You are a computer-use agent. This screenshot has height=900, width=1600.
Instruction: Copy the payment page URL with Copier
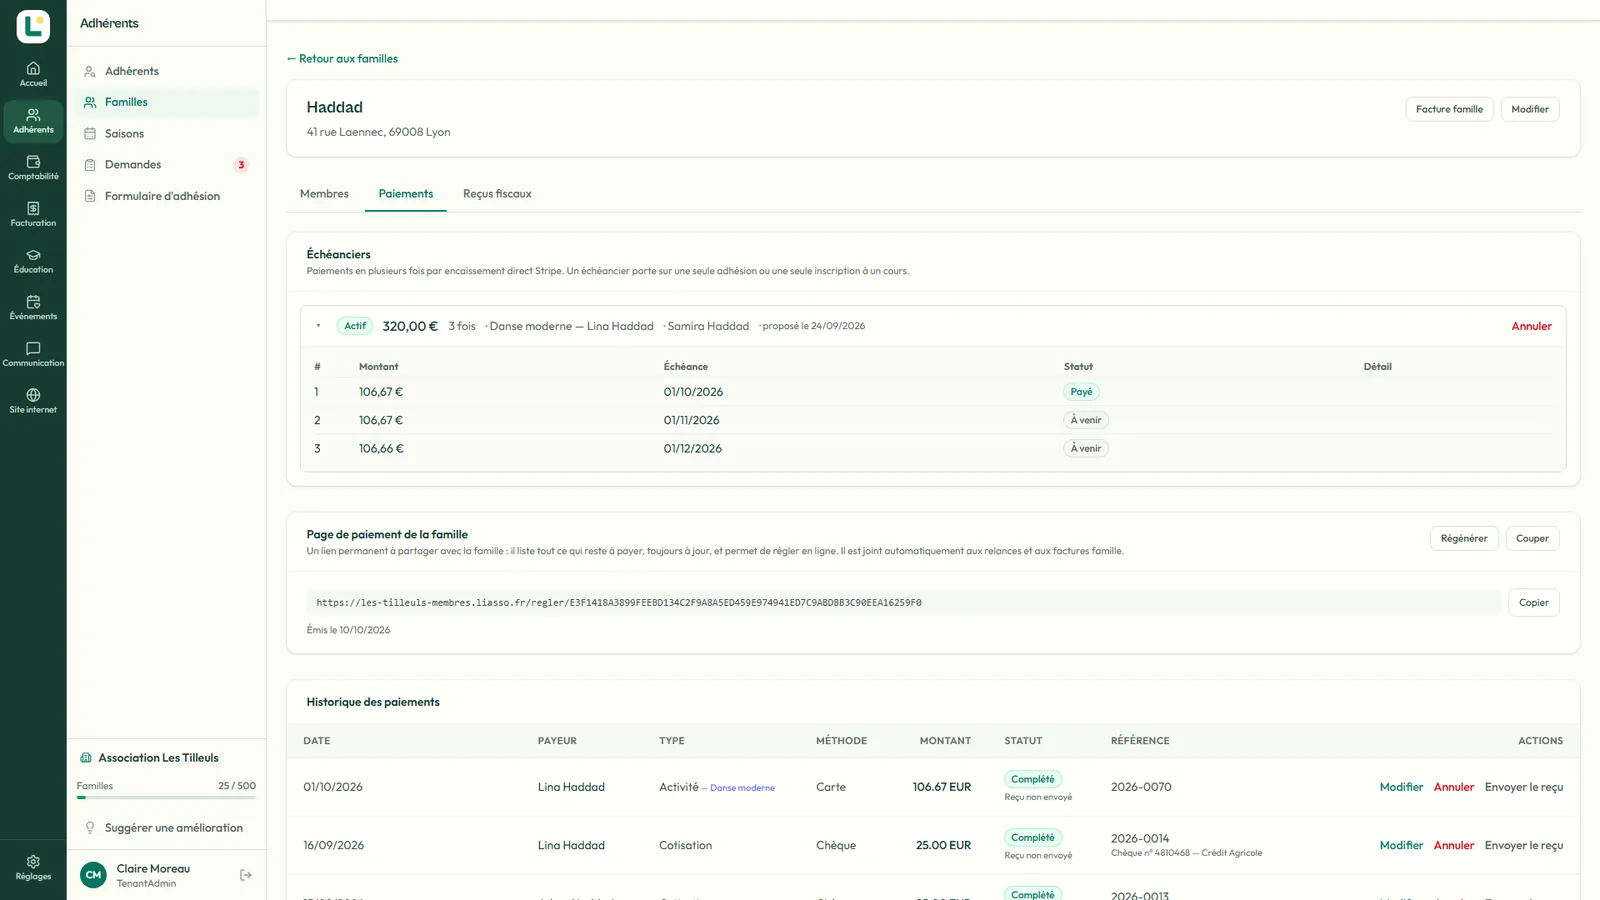pos(1534,602)
